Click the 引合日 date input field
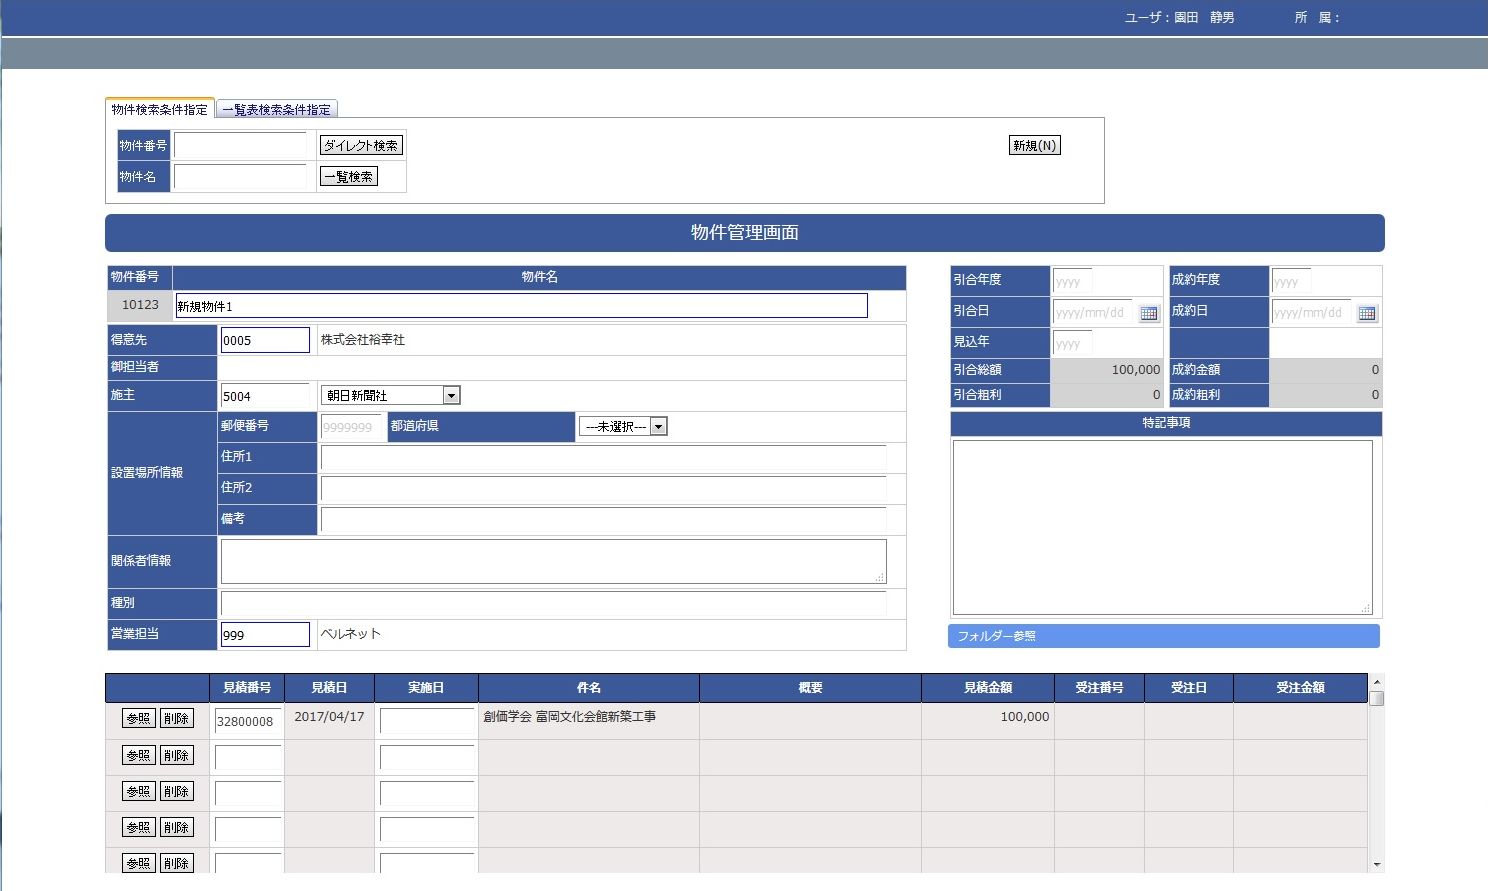Screen dimensions: 1488x891 pyautogui.click(x=1093, y=312)
